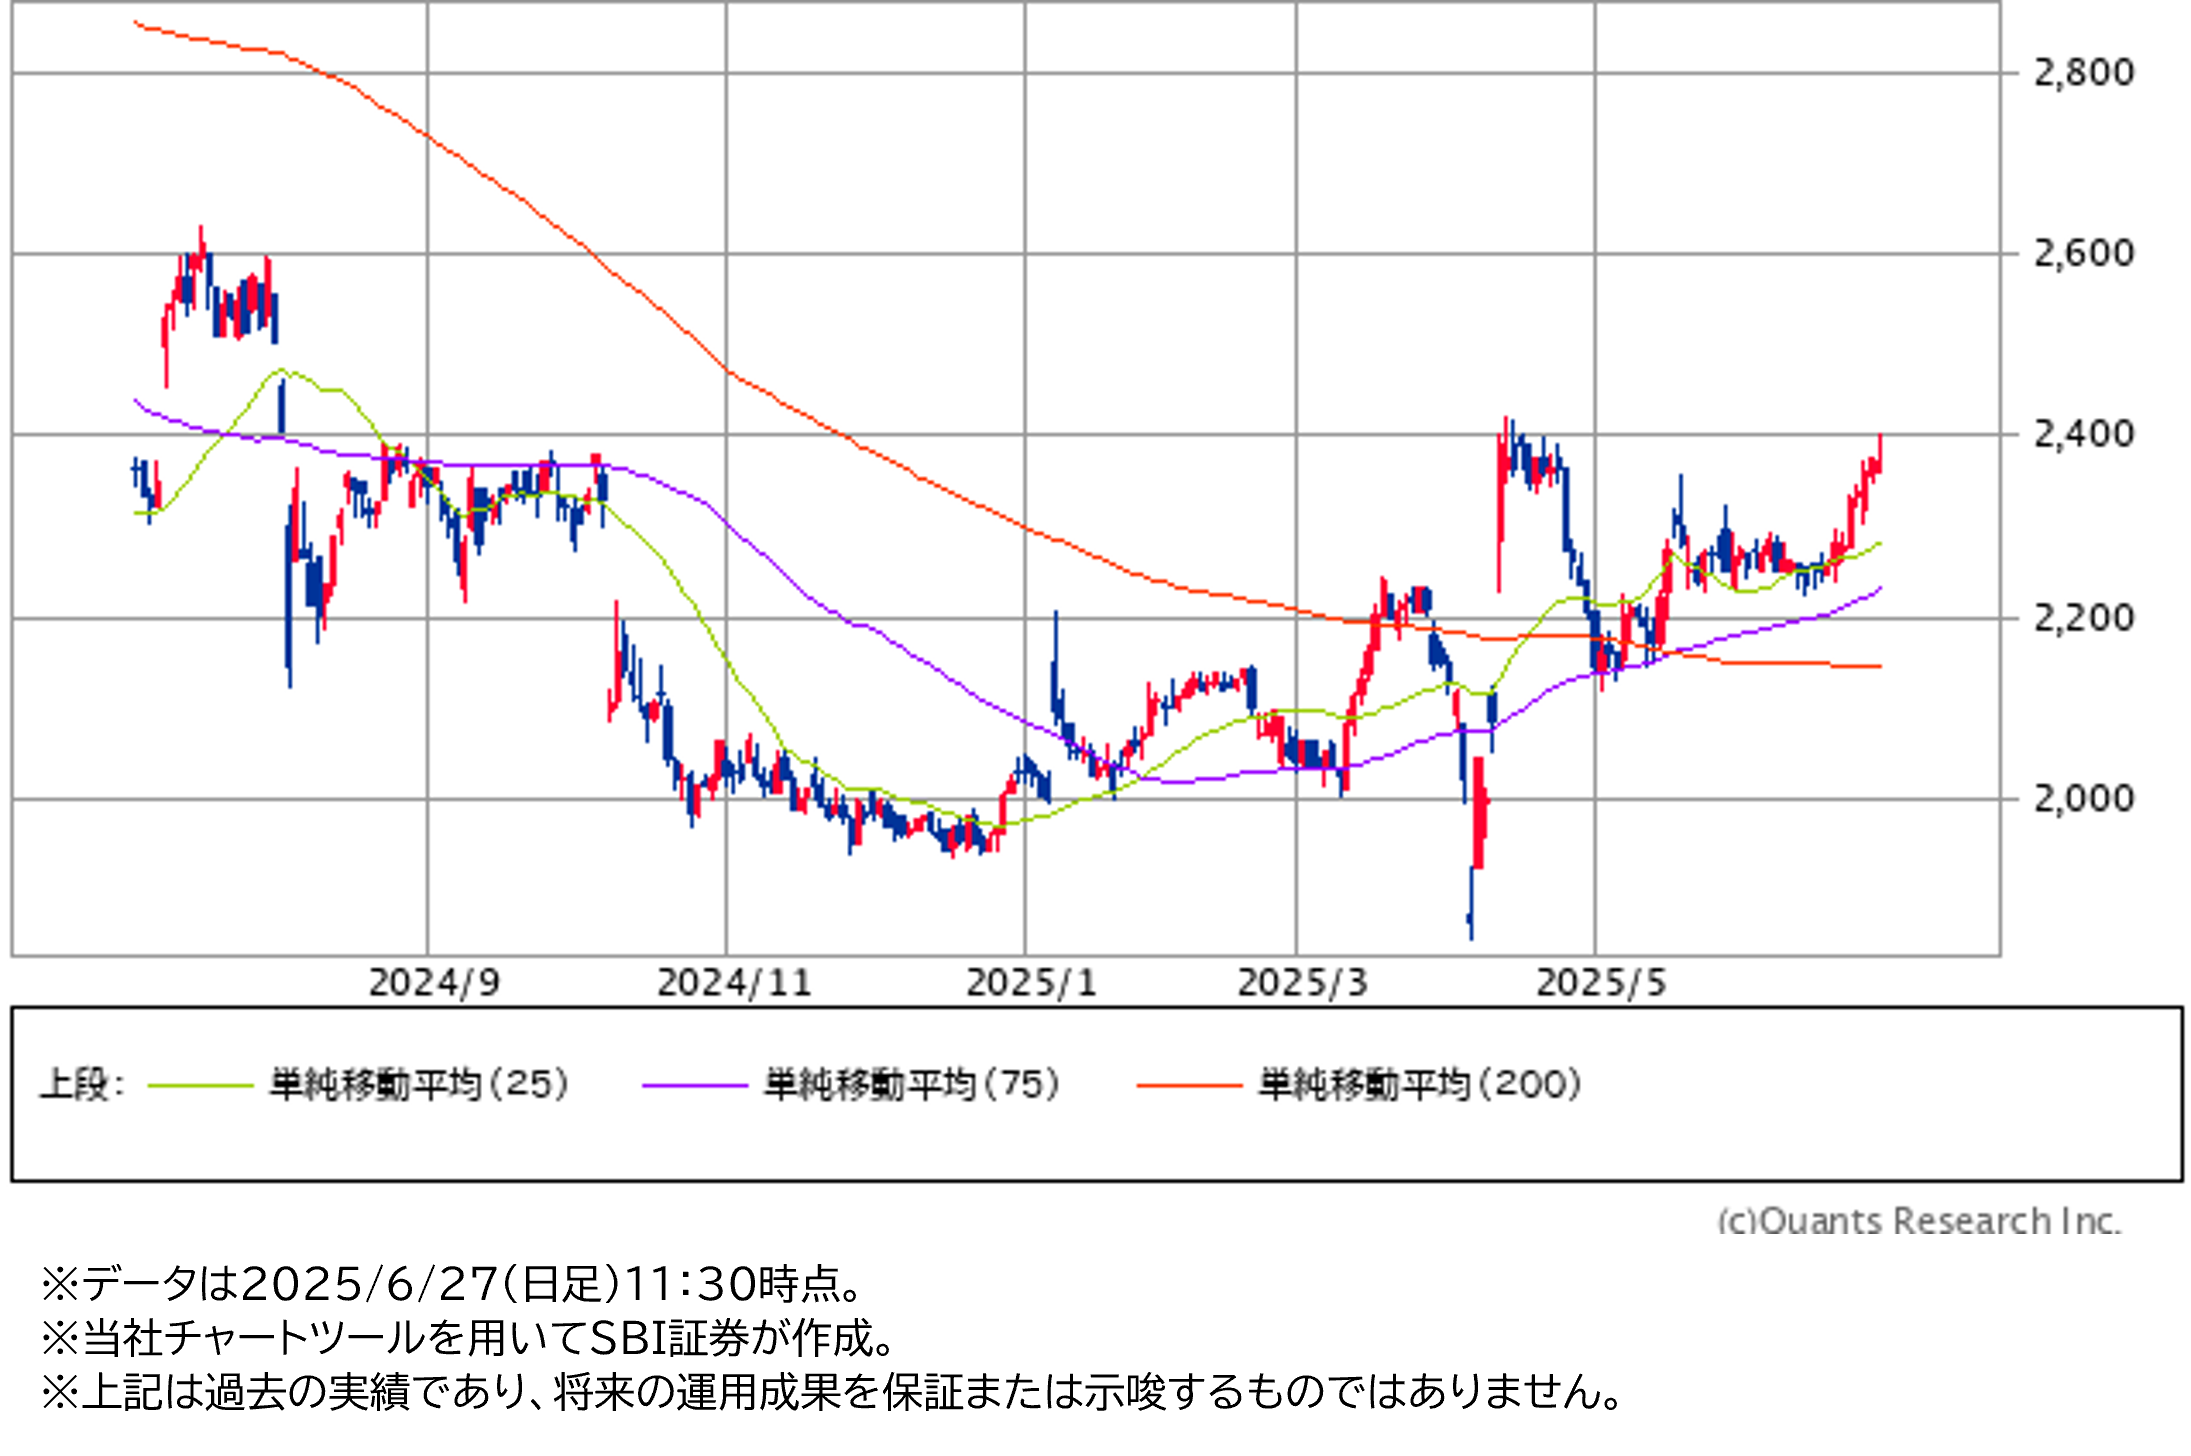This screenshot has height=1456, width=2191.
Task: Click the 2024/11 date axis label
Action: tap(733, 983)
